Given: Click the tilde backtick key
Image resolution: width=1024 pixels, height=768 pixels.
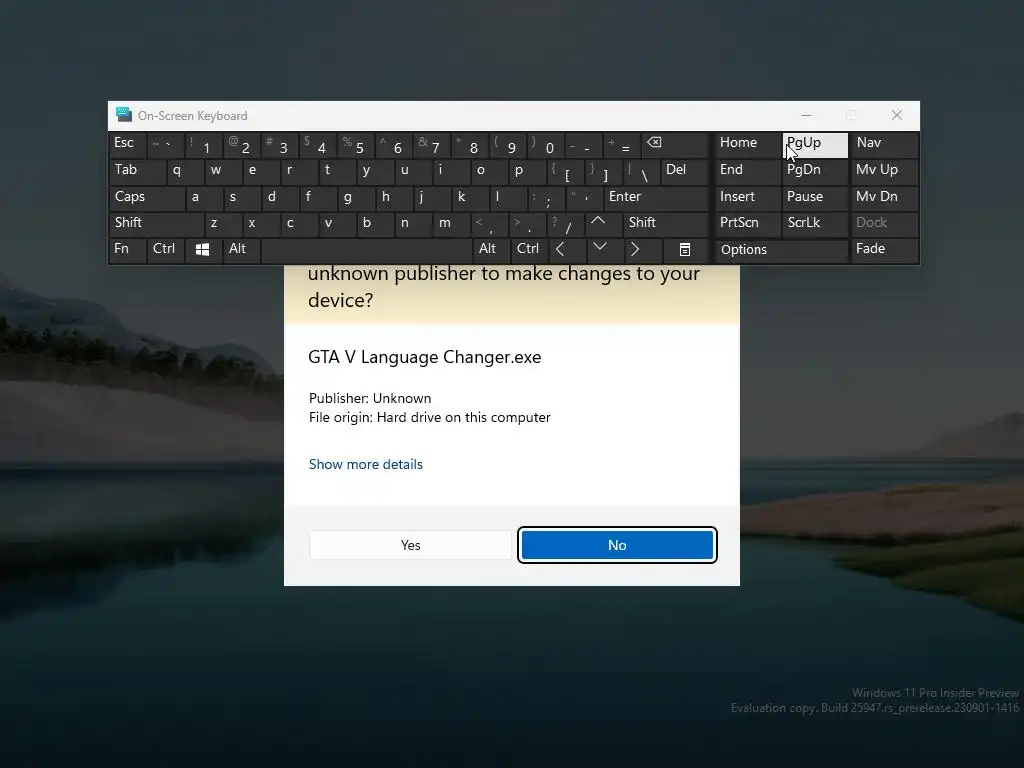Looking at the screenshot, I should (x=165, y=144).
